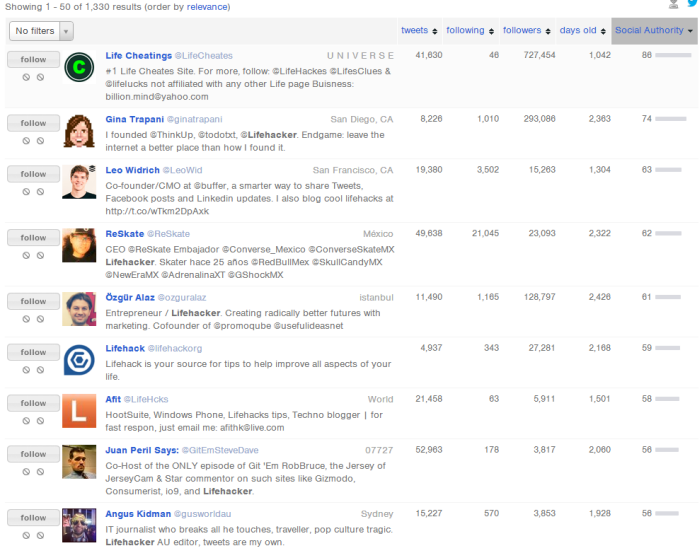Click the @lifehackorg handle
Screen dimensions: 700x553
[x=175, y=348]
